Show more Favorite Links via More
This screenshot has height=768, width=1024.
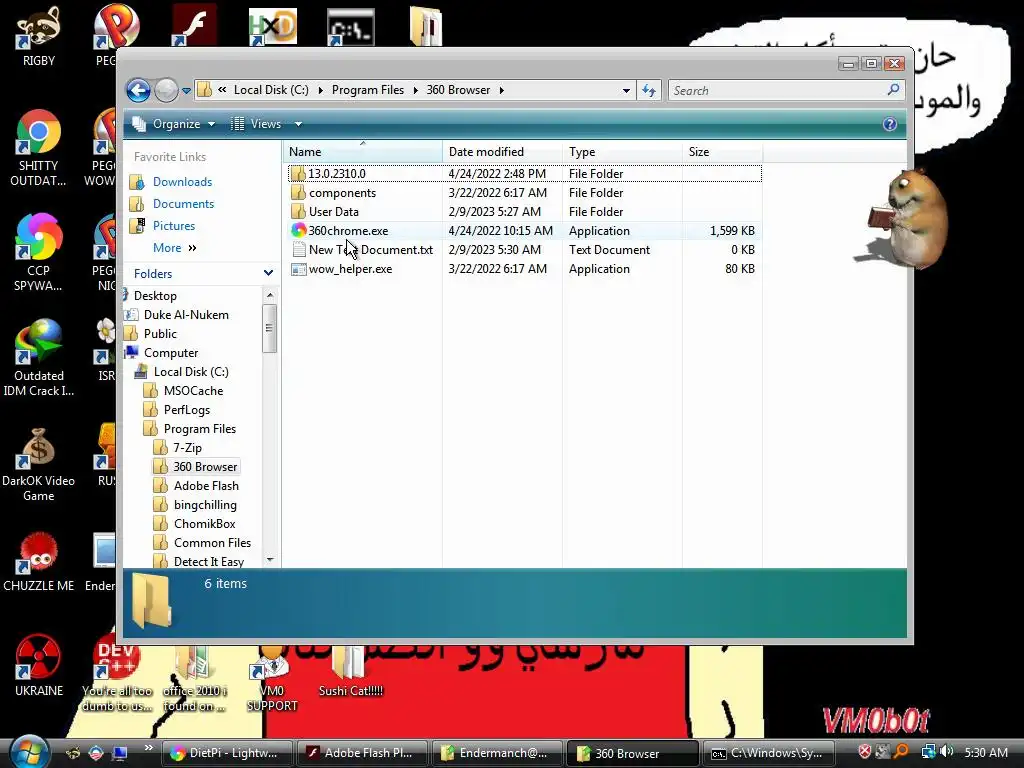(x=174, y=248)
